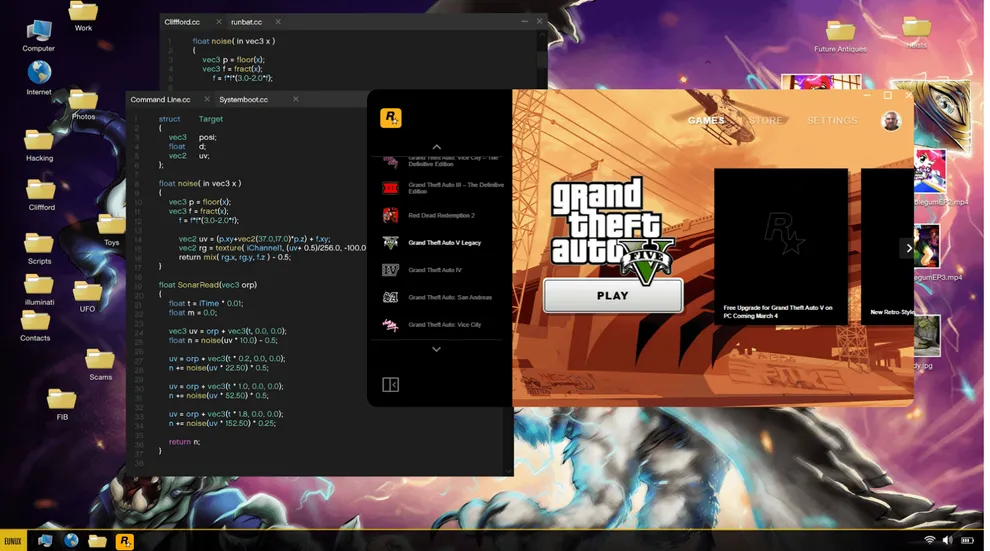Select Red Dead Redemption 2 game icon
The width and height of the screenshot is (990, 551).
tap(390, 215)
